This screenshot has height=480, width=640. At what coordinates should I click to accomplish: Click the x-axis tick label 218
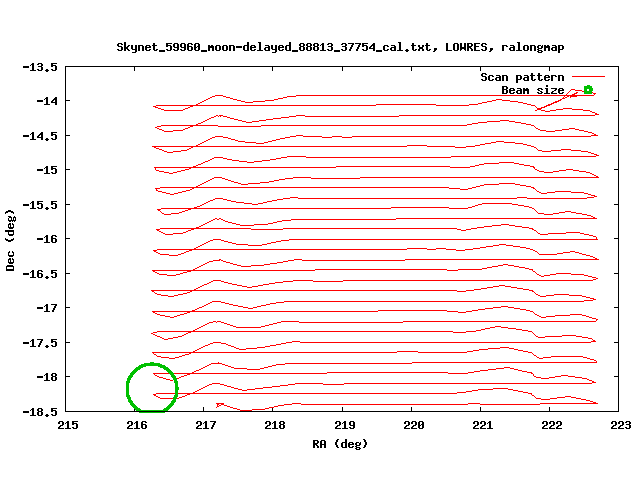(x=275, y=425)
